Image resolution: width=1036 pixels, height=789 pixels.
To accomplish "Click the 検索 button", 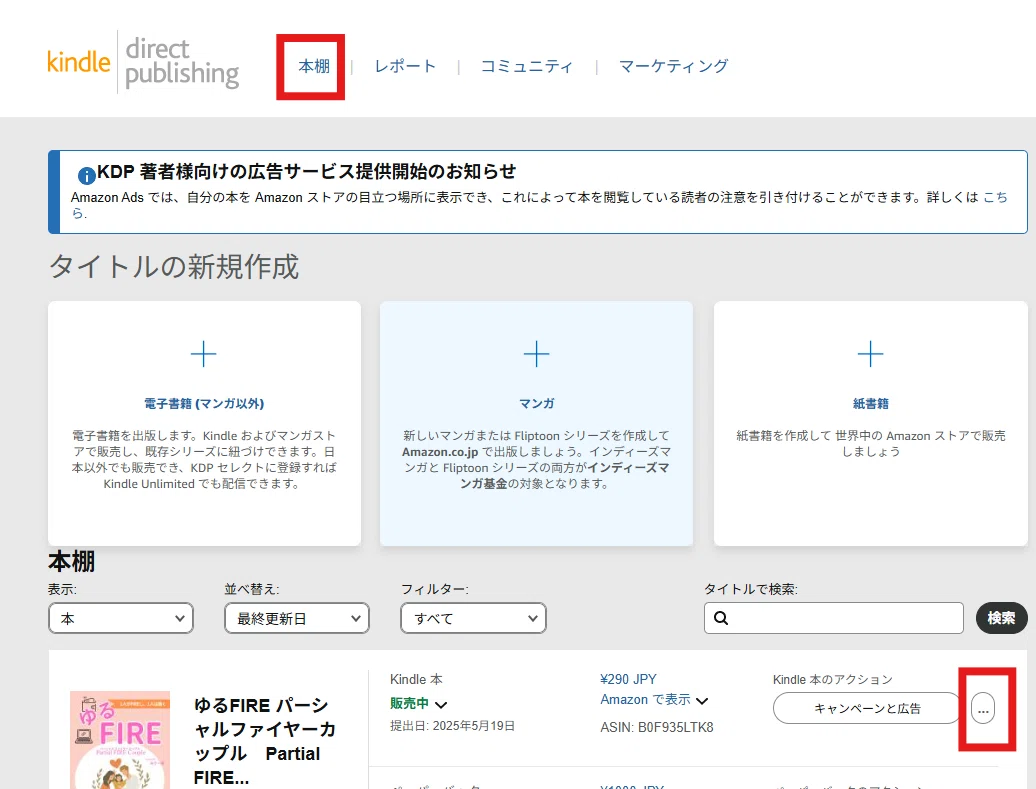I will (1001, 618).
